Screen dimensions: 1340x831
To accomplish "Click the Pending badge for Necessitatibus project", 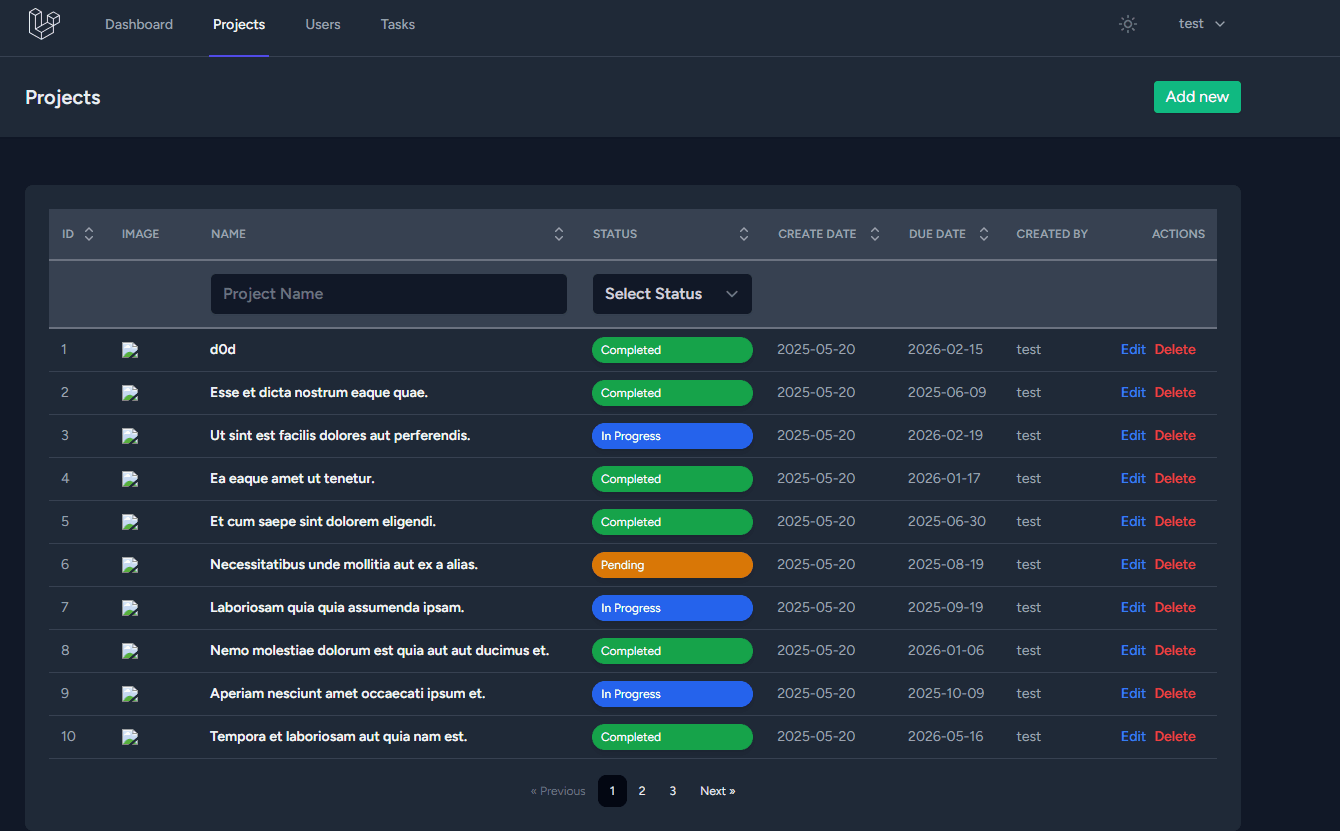I will click(672, 565).
